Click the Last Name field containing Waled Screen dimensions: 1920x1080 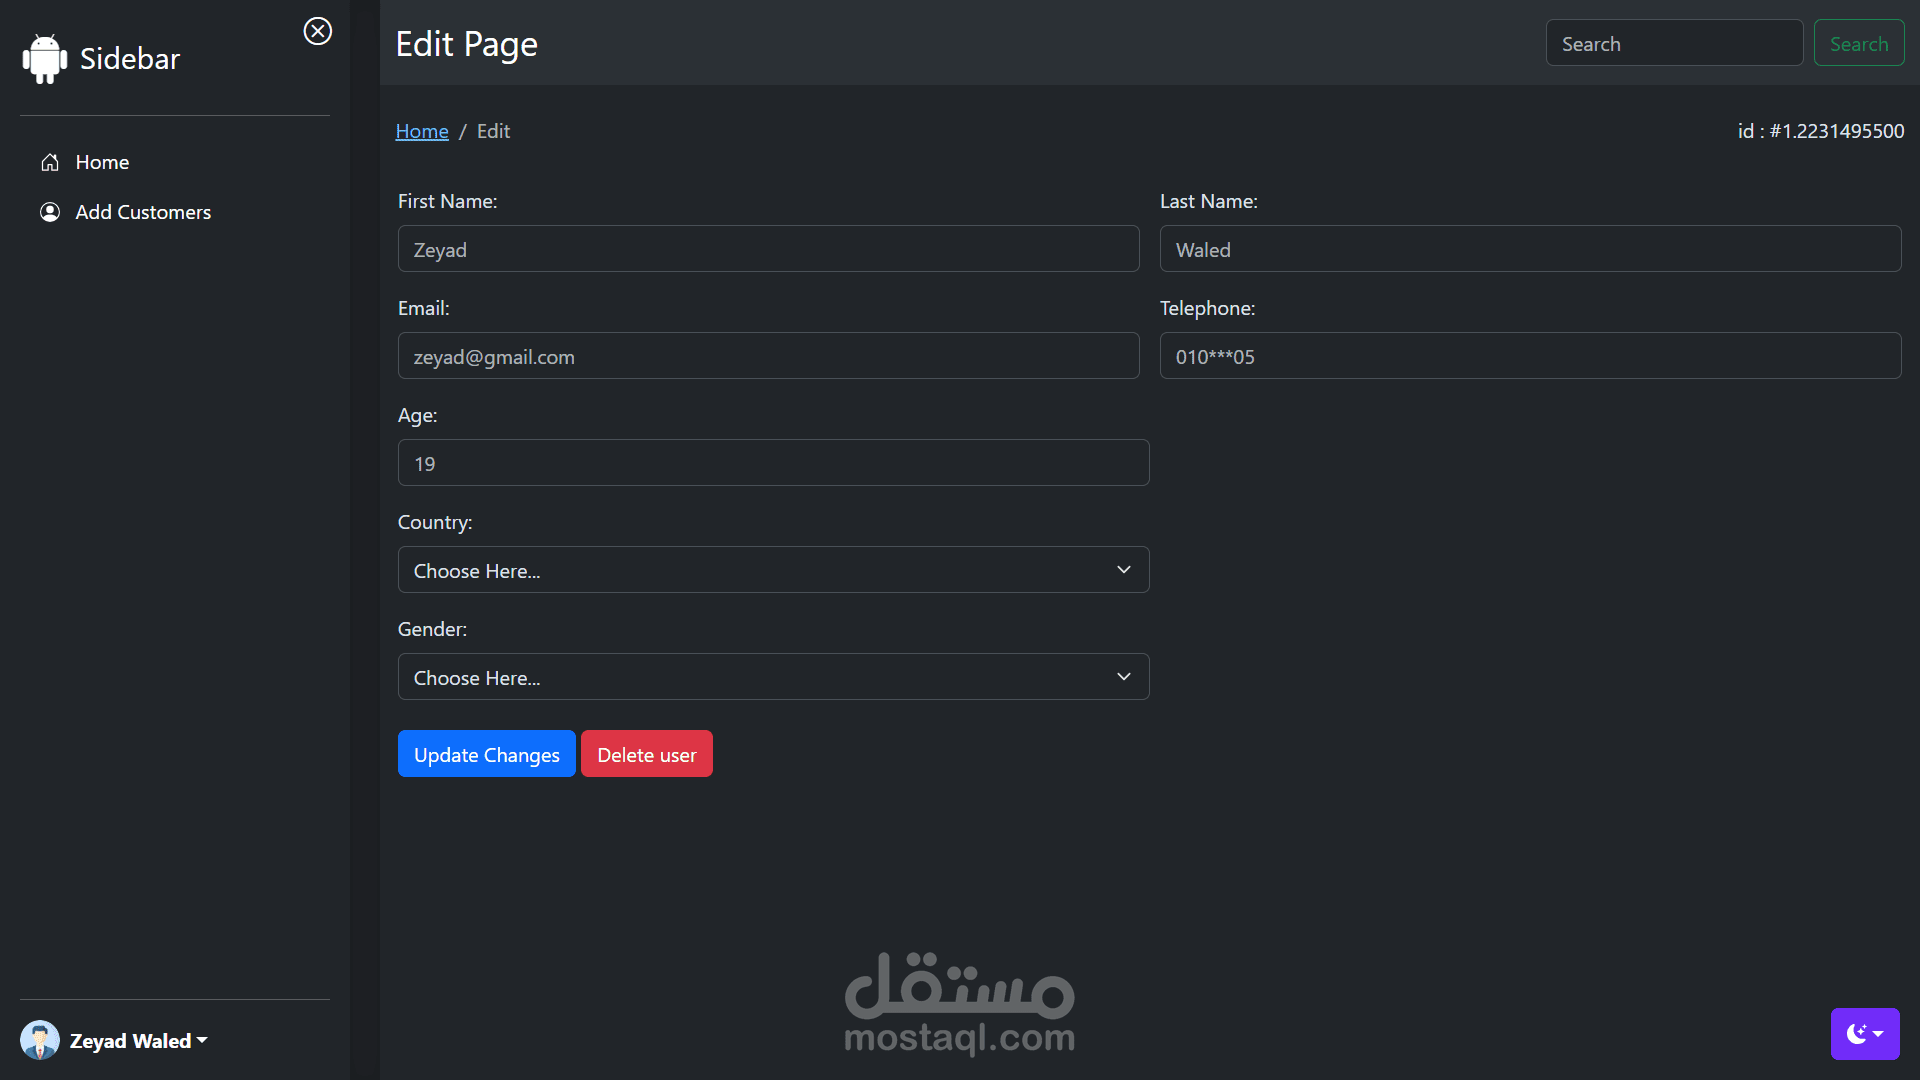click(x=1529, y=249)
